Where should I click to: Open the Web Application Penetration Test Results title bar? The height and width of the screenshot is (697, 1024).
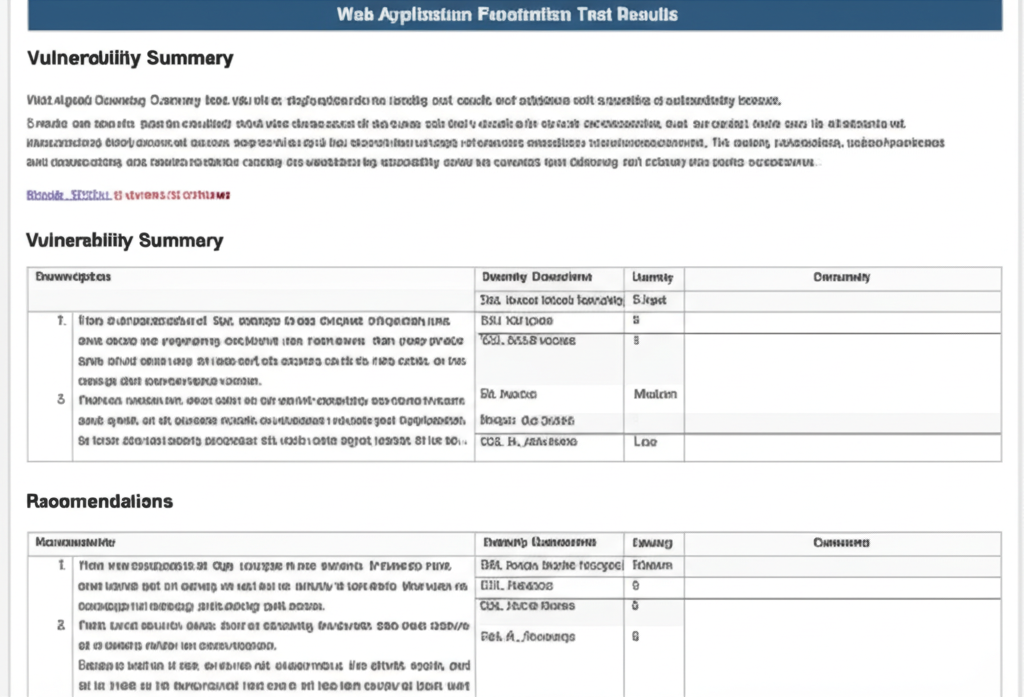click(x=512, y=14)
